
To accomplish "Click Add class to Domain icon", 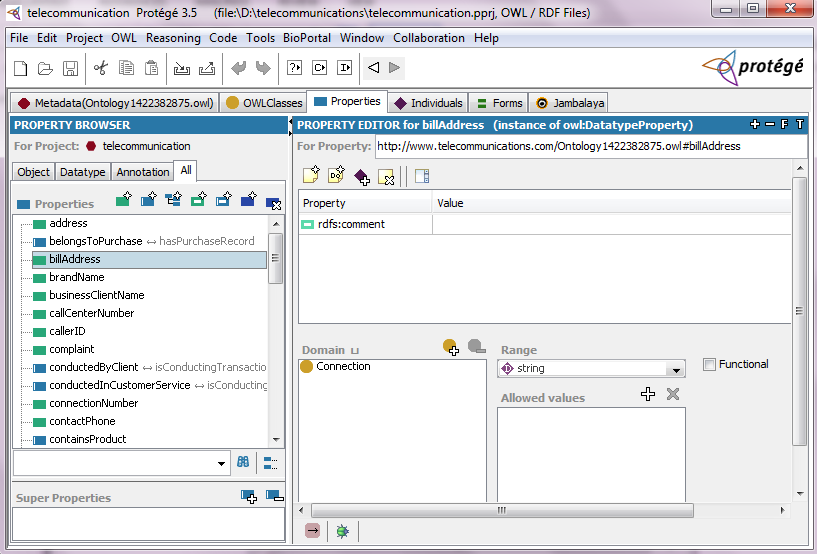I will pos(451,347).
